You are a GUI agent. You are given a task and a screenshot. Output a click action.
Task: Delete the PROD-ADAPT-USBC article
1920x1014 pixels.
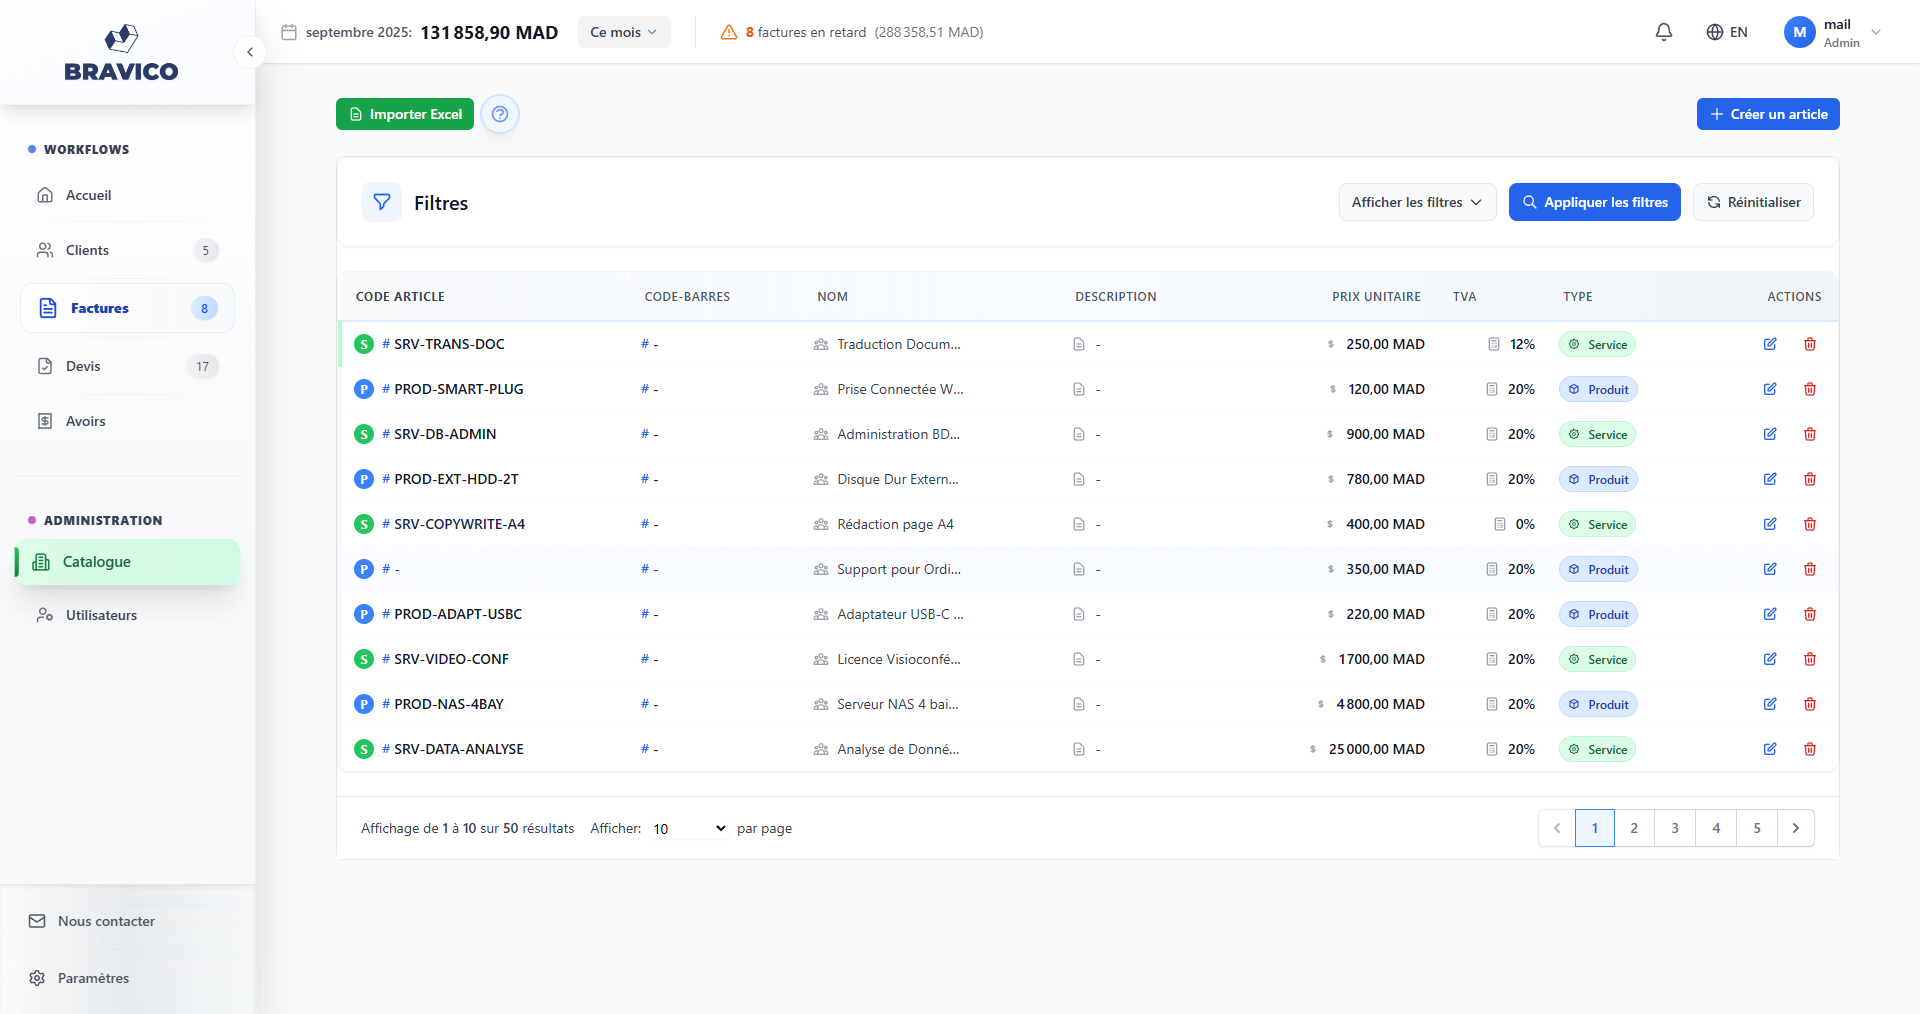[x=1810, y=614]
